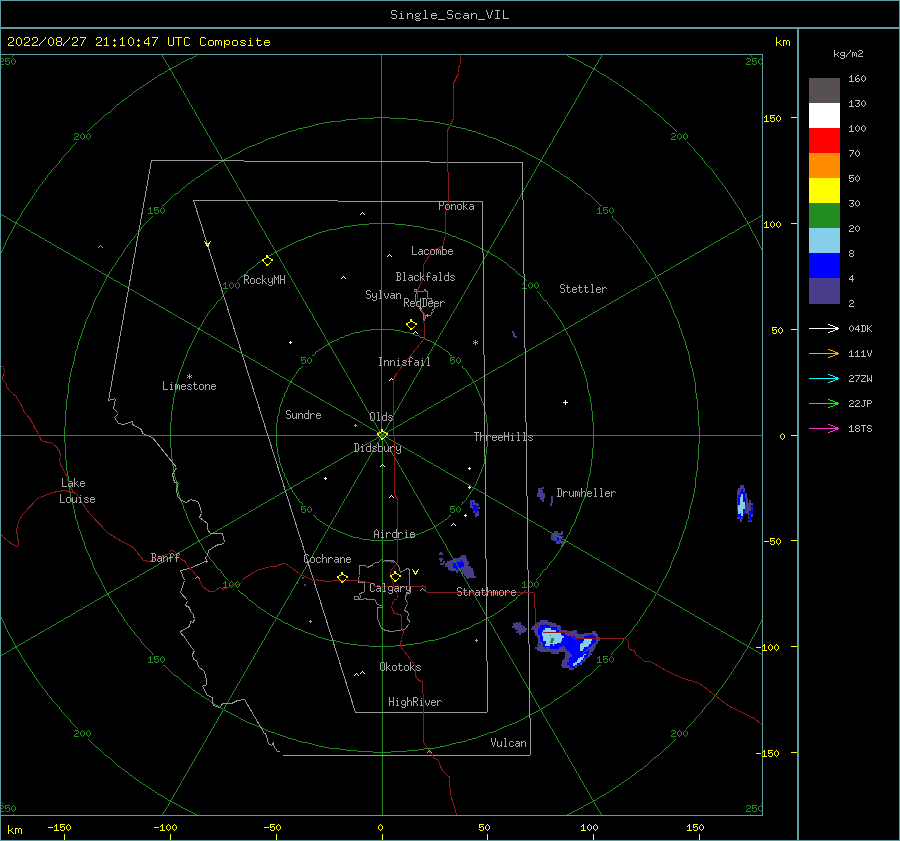Image resolution: width=900 pixels, height=841 pixels.
Task: Click the yellow radar site marker at Olds
Action: tap(382, 435)
